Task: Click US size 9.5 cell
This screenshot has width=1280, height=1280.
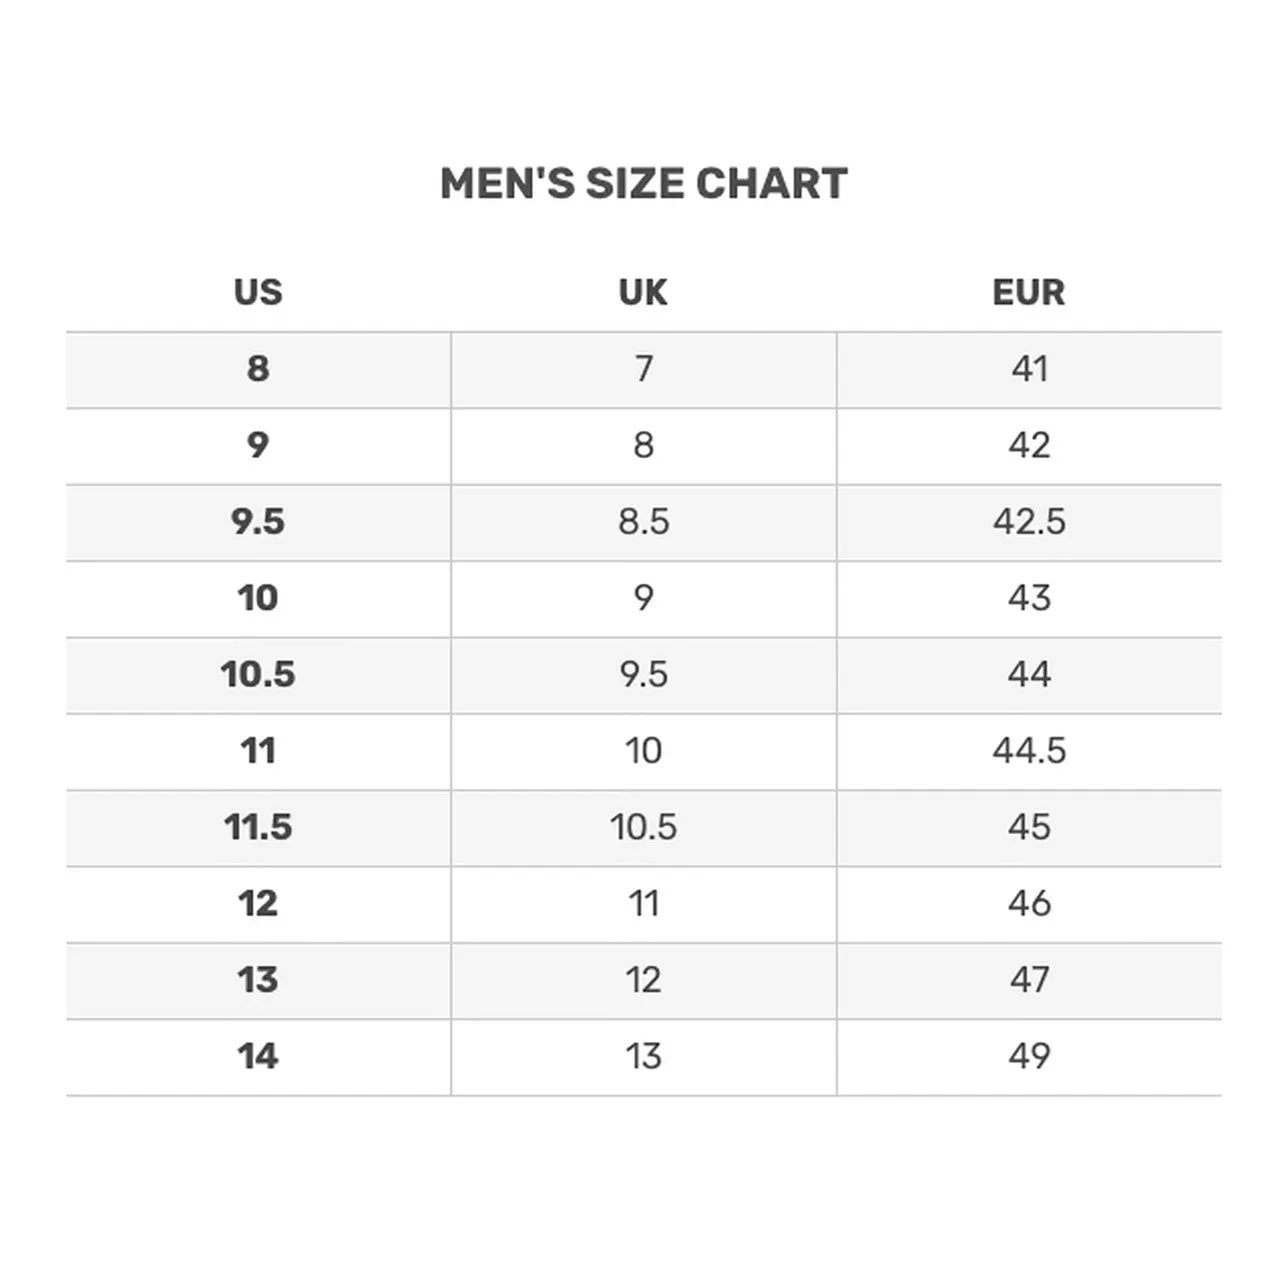Action: 259,523
